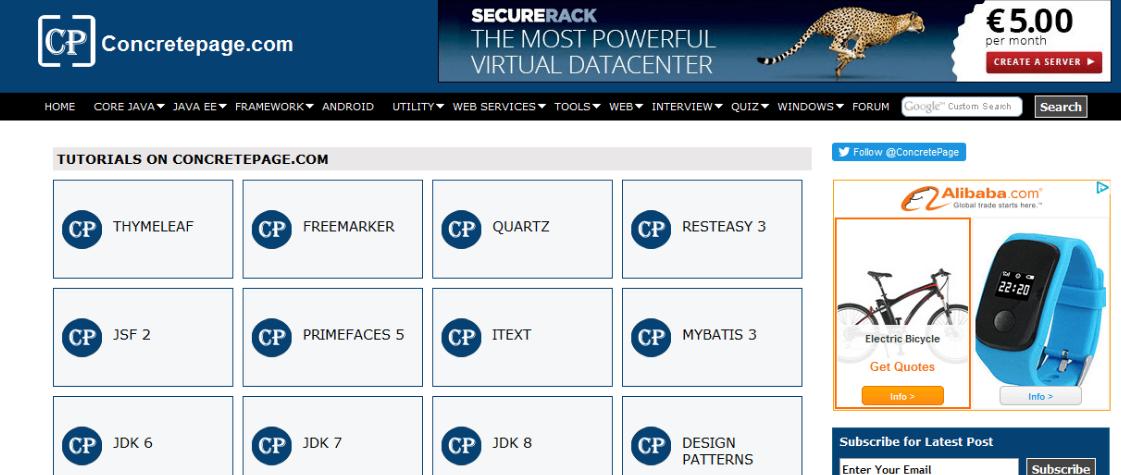1121x475 pixels.
Task: Open the MyBatis 3 tutorial link
Action: pyautogui.click(x=719, y=335)
